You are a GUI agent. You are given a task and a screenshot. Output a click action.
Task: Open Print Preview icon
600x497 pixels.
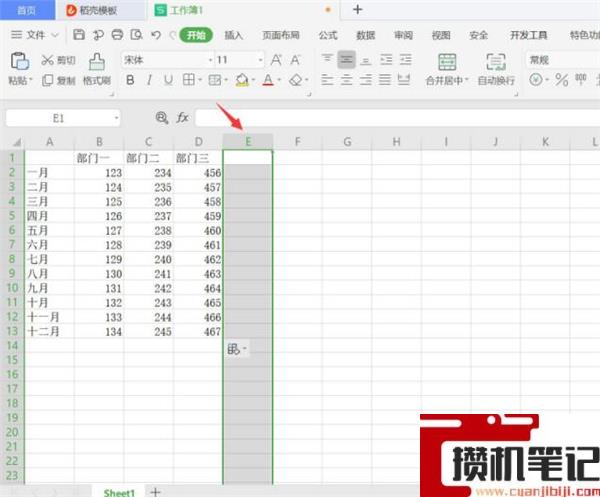[x=136, y=35]
